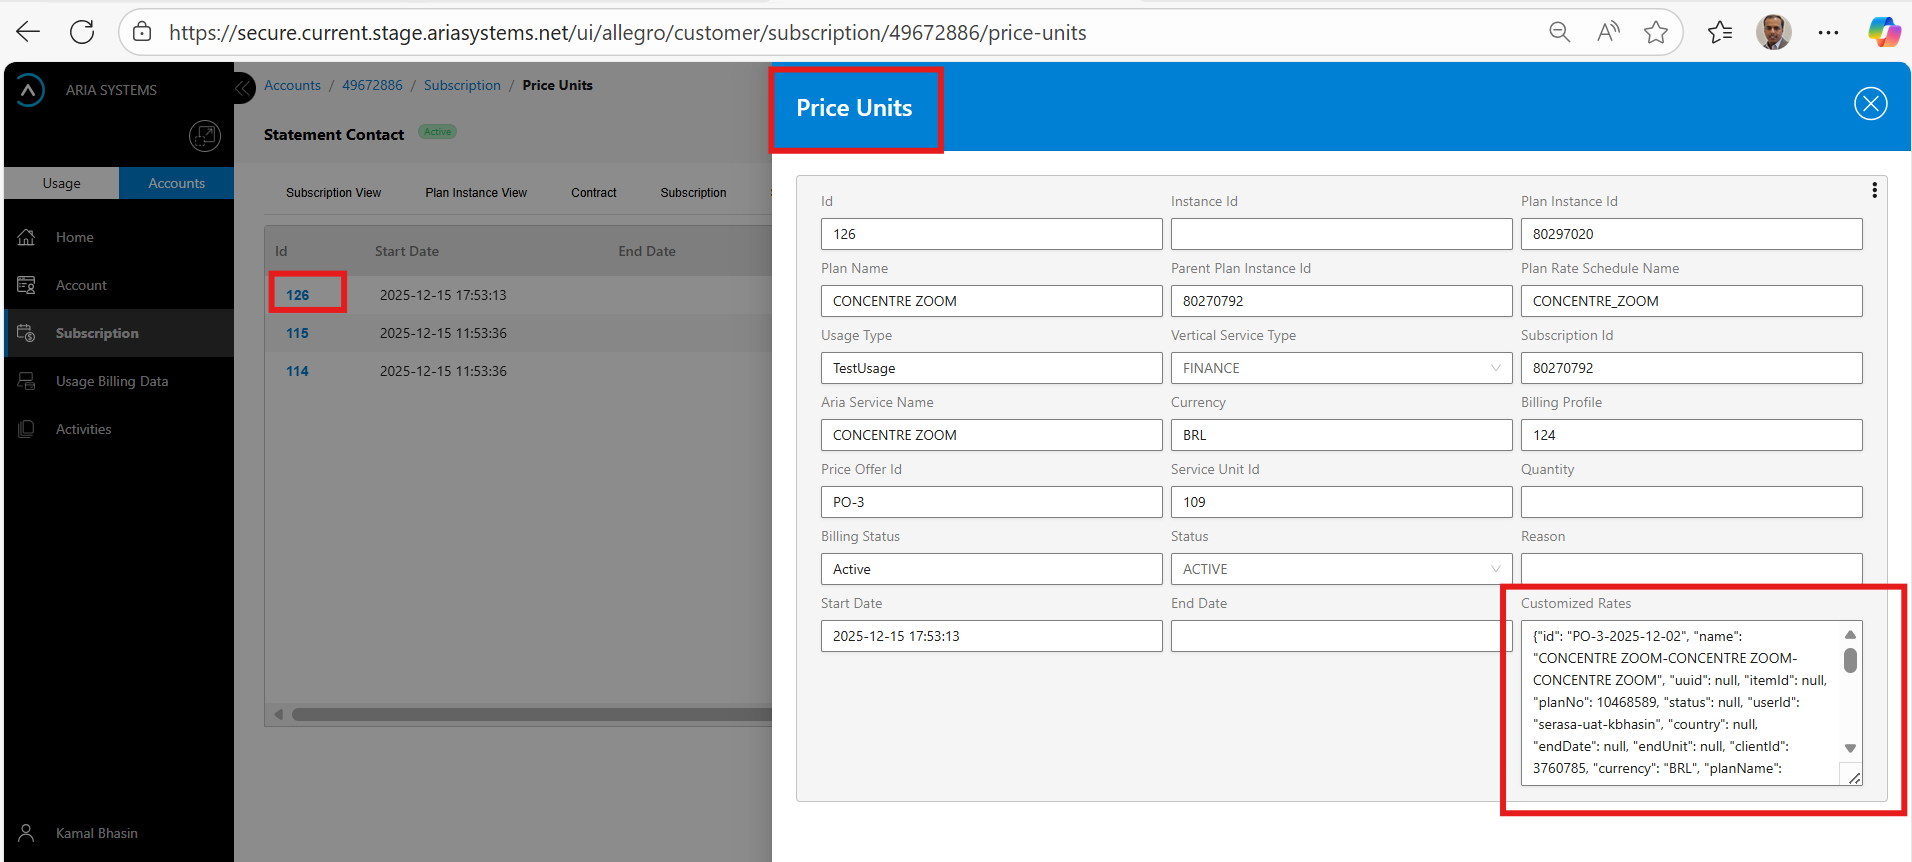
Task: Click the pop-out icon under Aria Systems
Action: pos(205,136)
